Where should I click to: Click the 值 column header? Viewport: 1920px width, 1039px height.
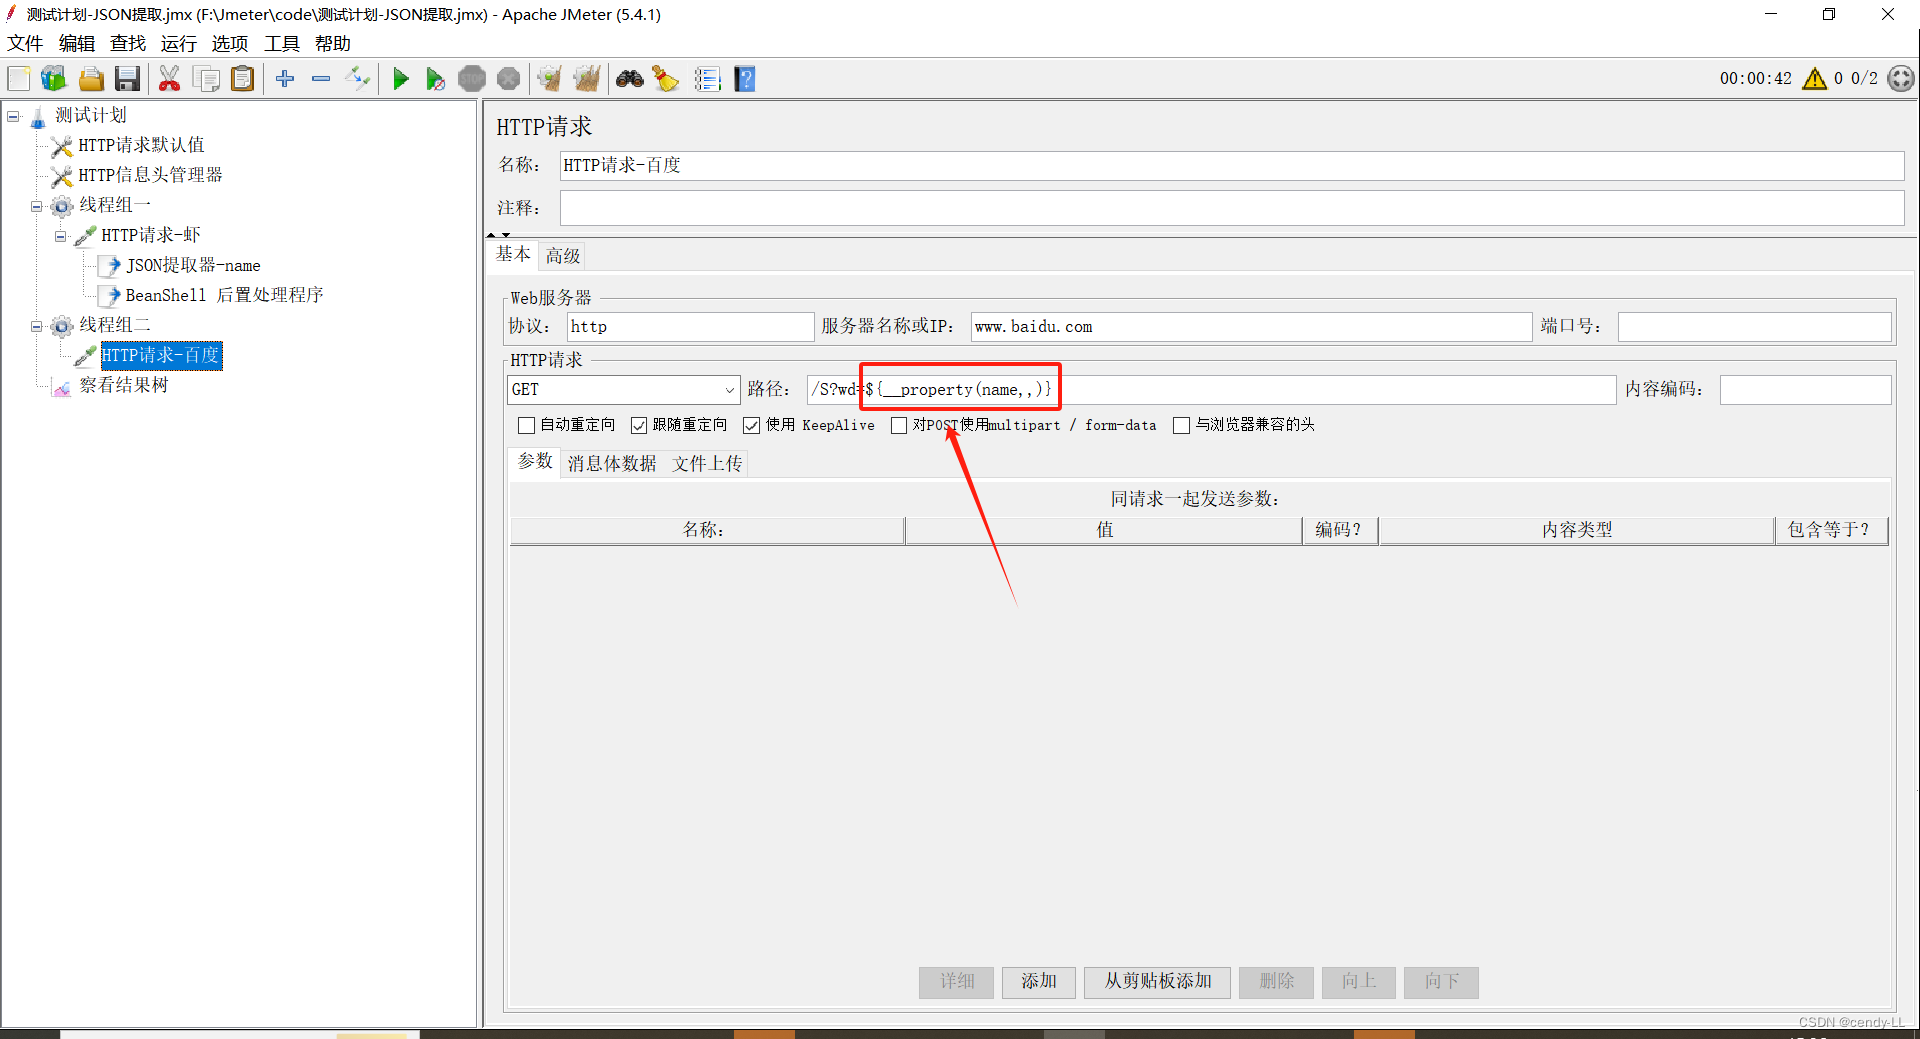tap(1104, 531)
